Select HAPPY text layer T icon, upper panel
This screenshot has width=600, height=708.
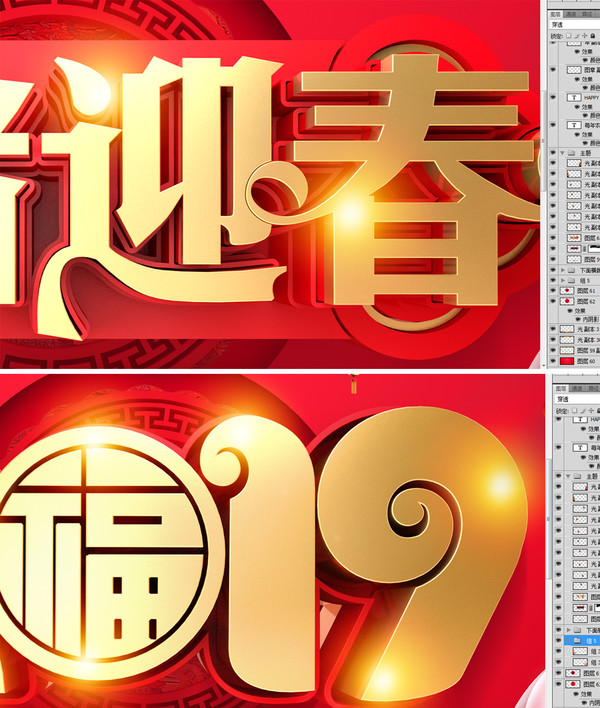click(574, 98)
